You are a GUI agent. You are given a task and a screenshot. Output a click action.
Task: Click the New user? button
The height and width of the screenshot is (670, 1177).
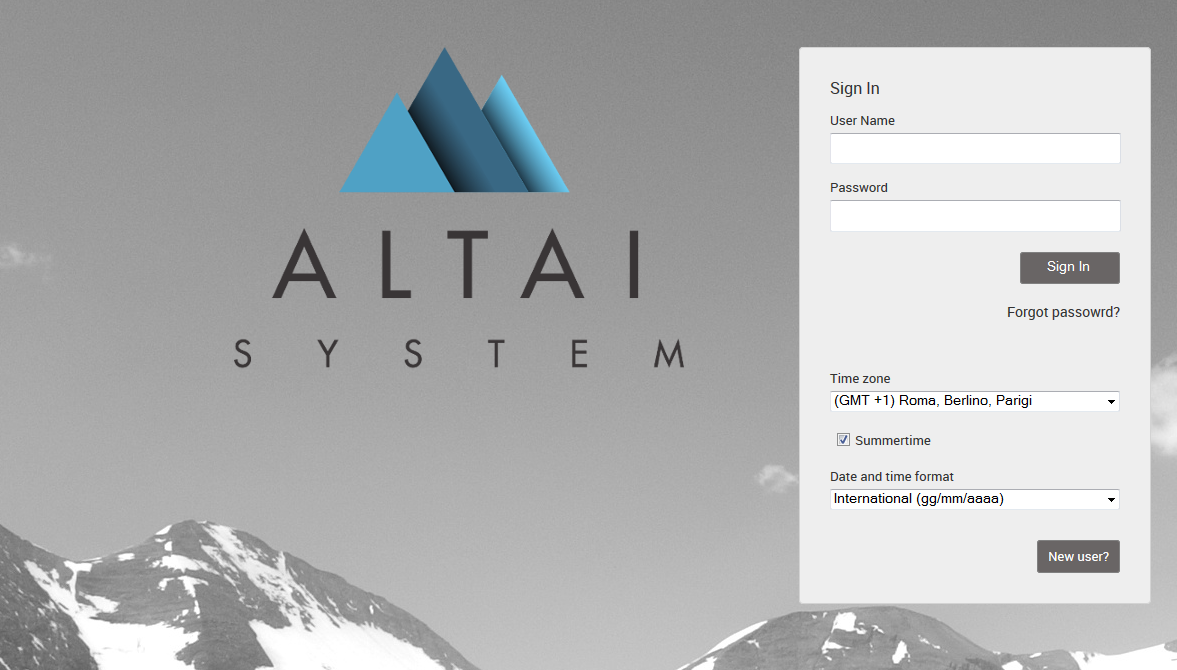click(1079, 557)
